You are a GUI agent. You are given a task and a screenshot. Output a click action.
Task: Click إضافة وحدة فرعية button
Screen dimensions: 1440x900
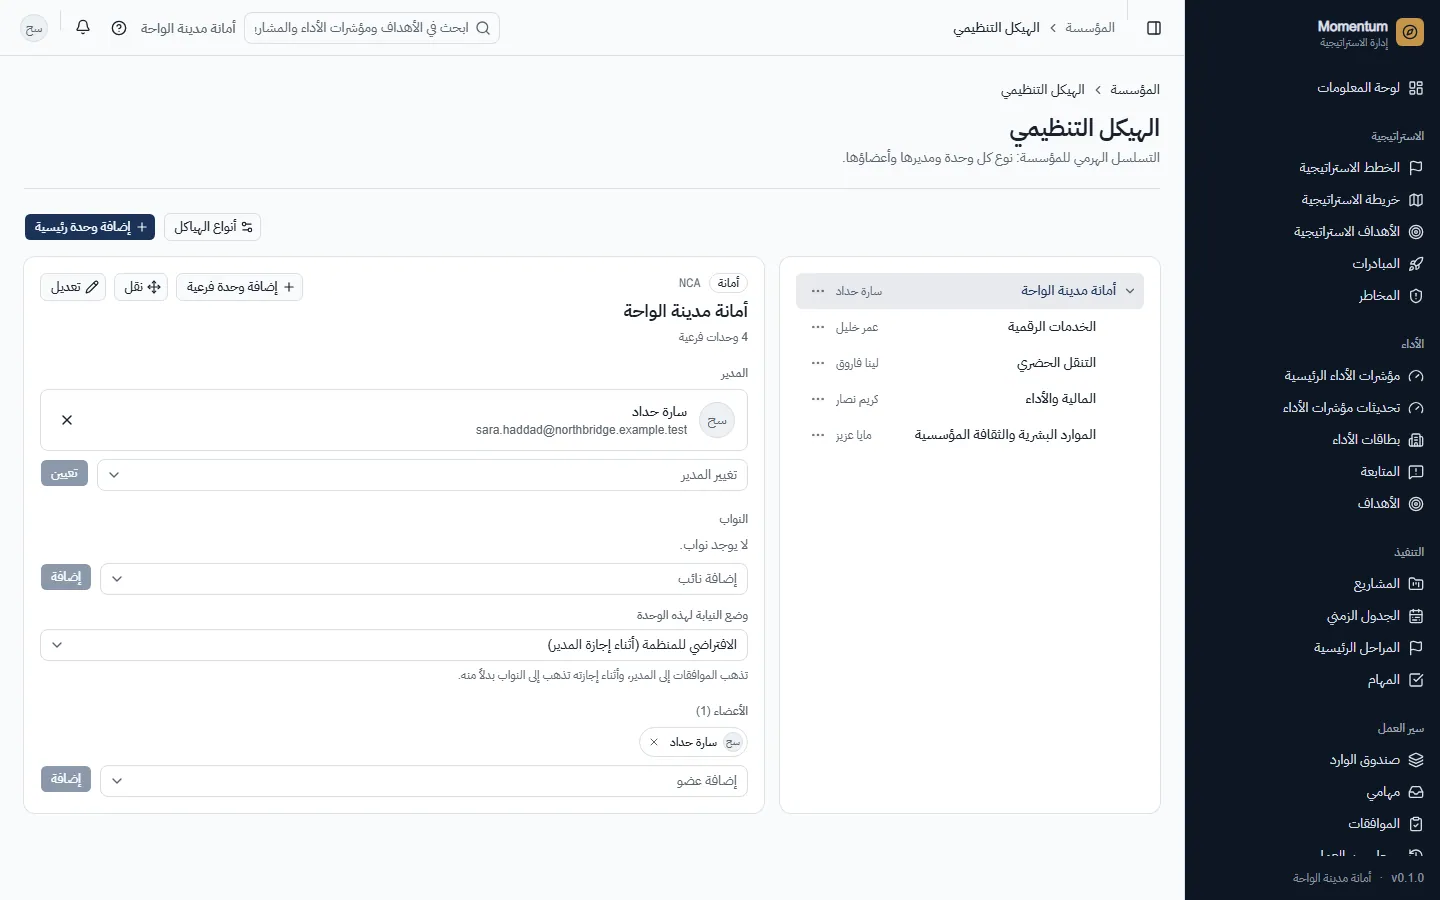[239, 287]
